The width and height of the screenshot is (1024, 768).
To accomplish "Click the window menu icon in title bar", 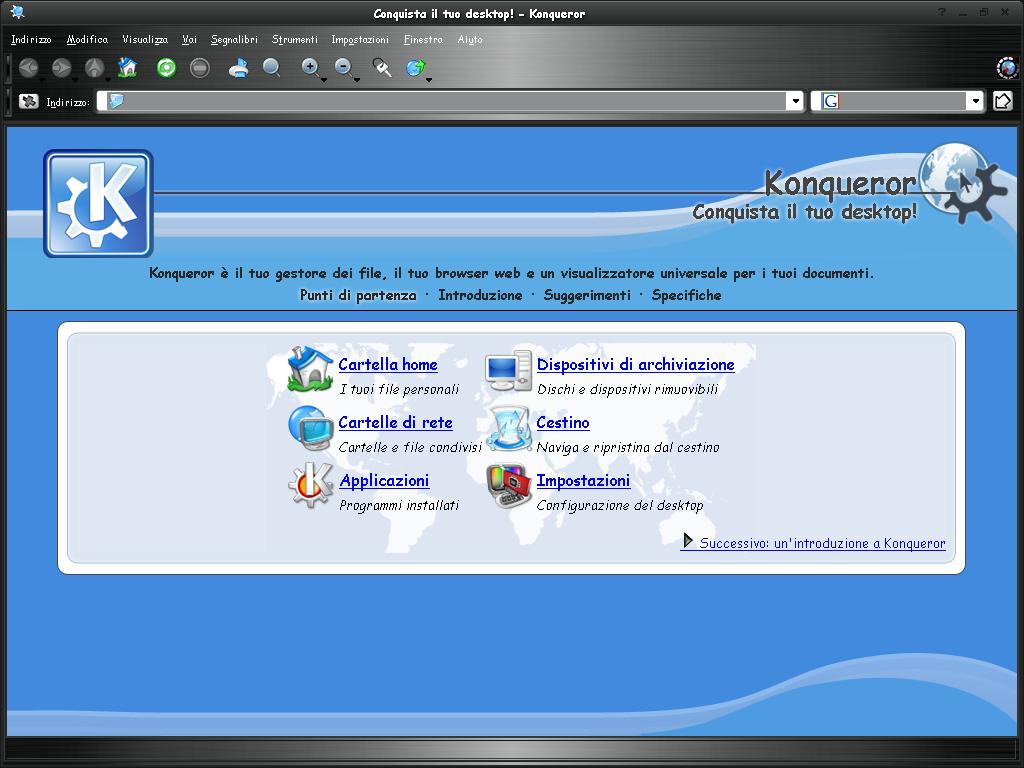I will point(18,12).
